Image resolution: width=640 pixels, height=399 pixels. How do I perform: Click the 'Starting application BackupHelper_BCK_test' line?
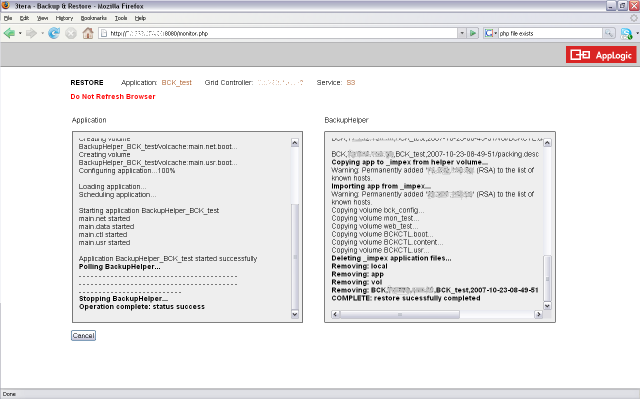coord(149,211)
